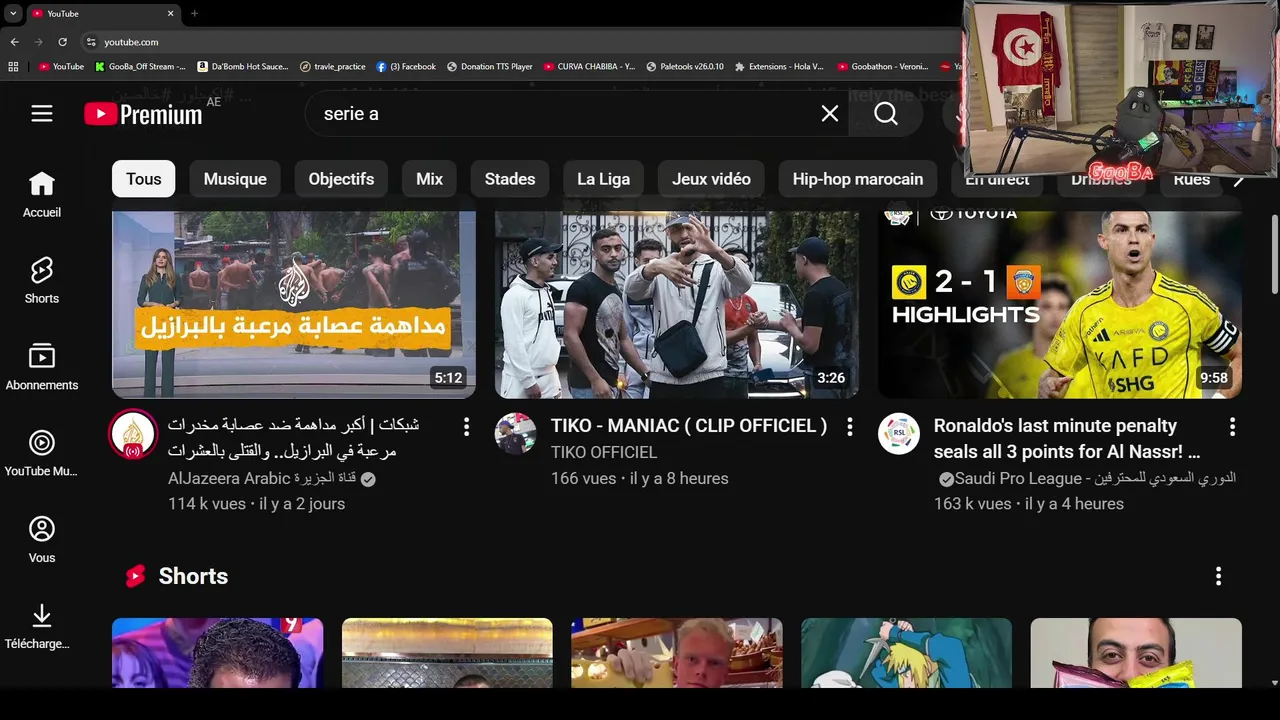The image size is (1280, 720).
Task: Select the Tous filter chip
Action: pyautogui.click(x=143, y=179)
